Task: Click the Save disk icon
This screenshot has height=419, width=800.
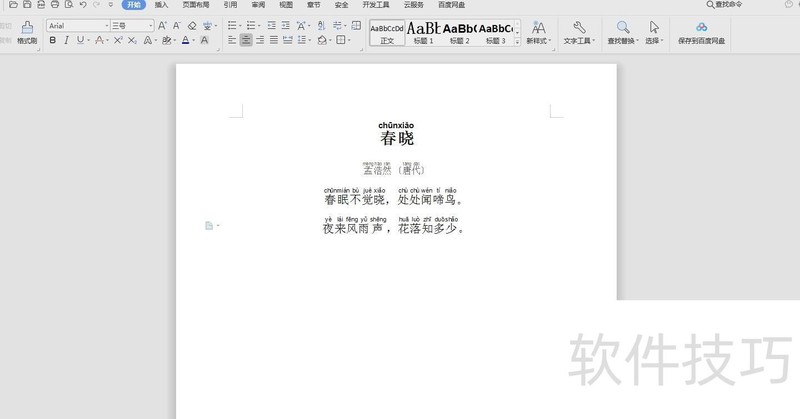Action: point(27,5)
